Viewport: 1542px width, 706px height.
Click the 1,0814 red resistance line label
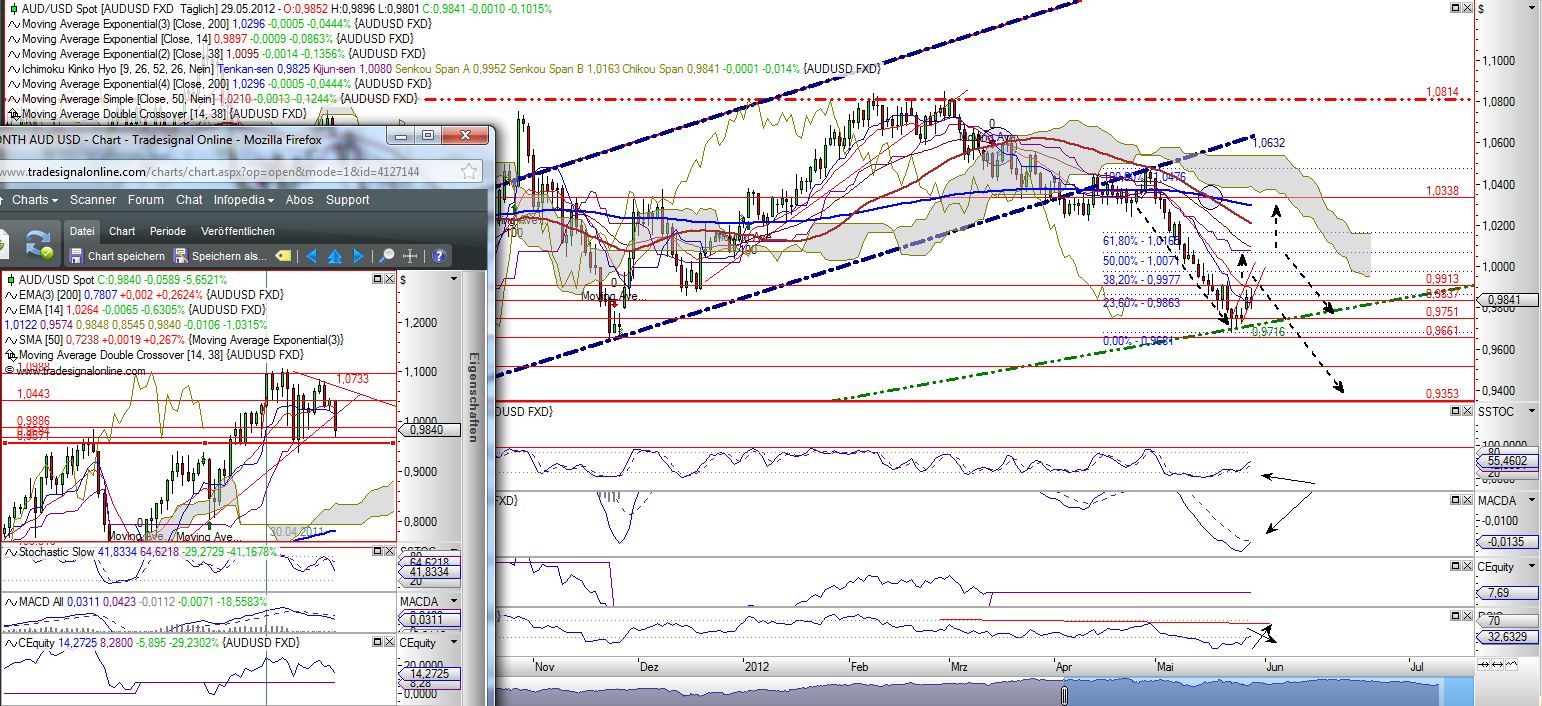(1444, 92)
